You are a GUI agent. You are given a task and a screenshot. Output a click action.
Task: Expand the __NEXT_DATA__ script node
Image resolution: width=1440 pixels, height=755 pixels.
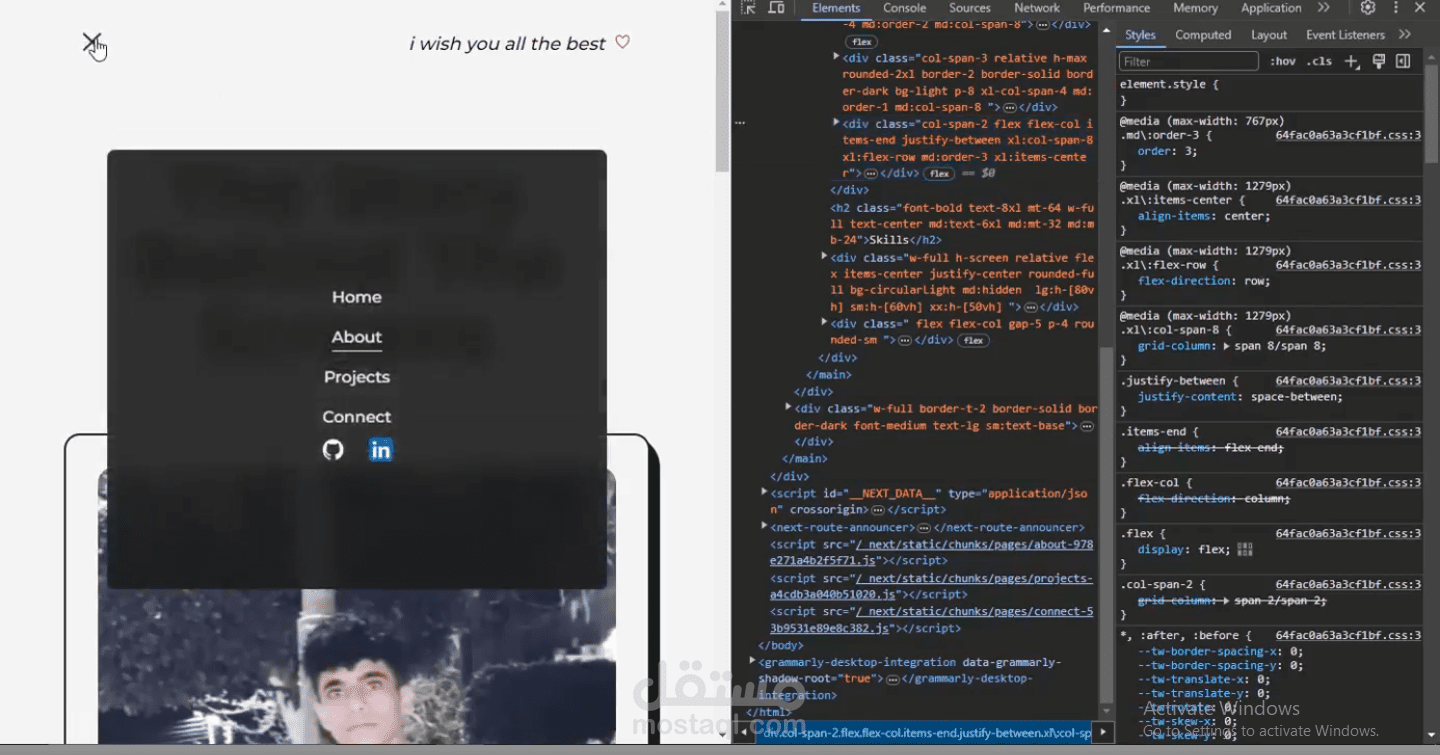[764, 492]
